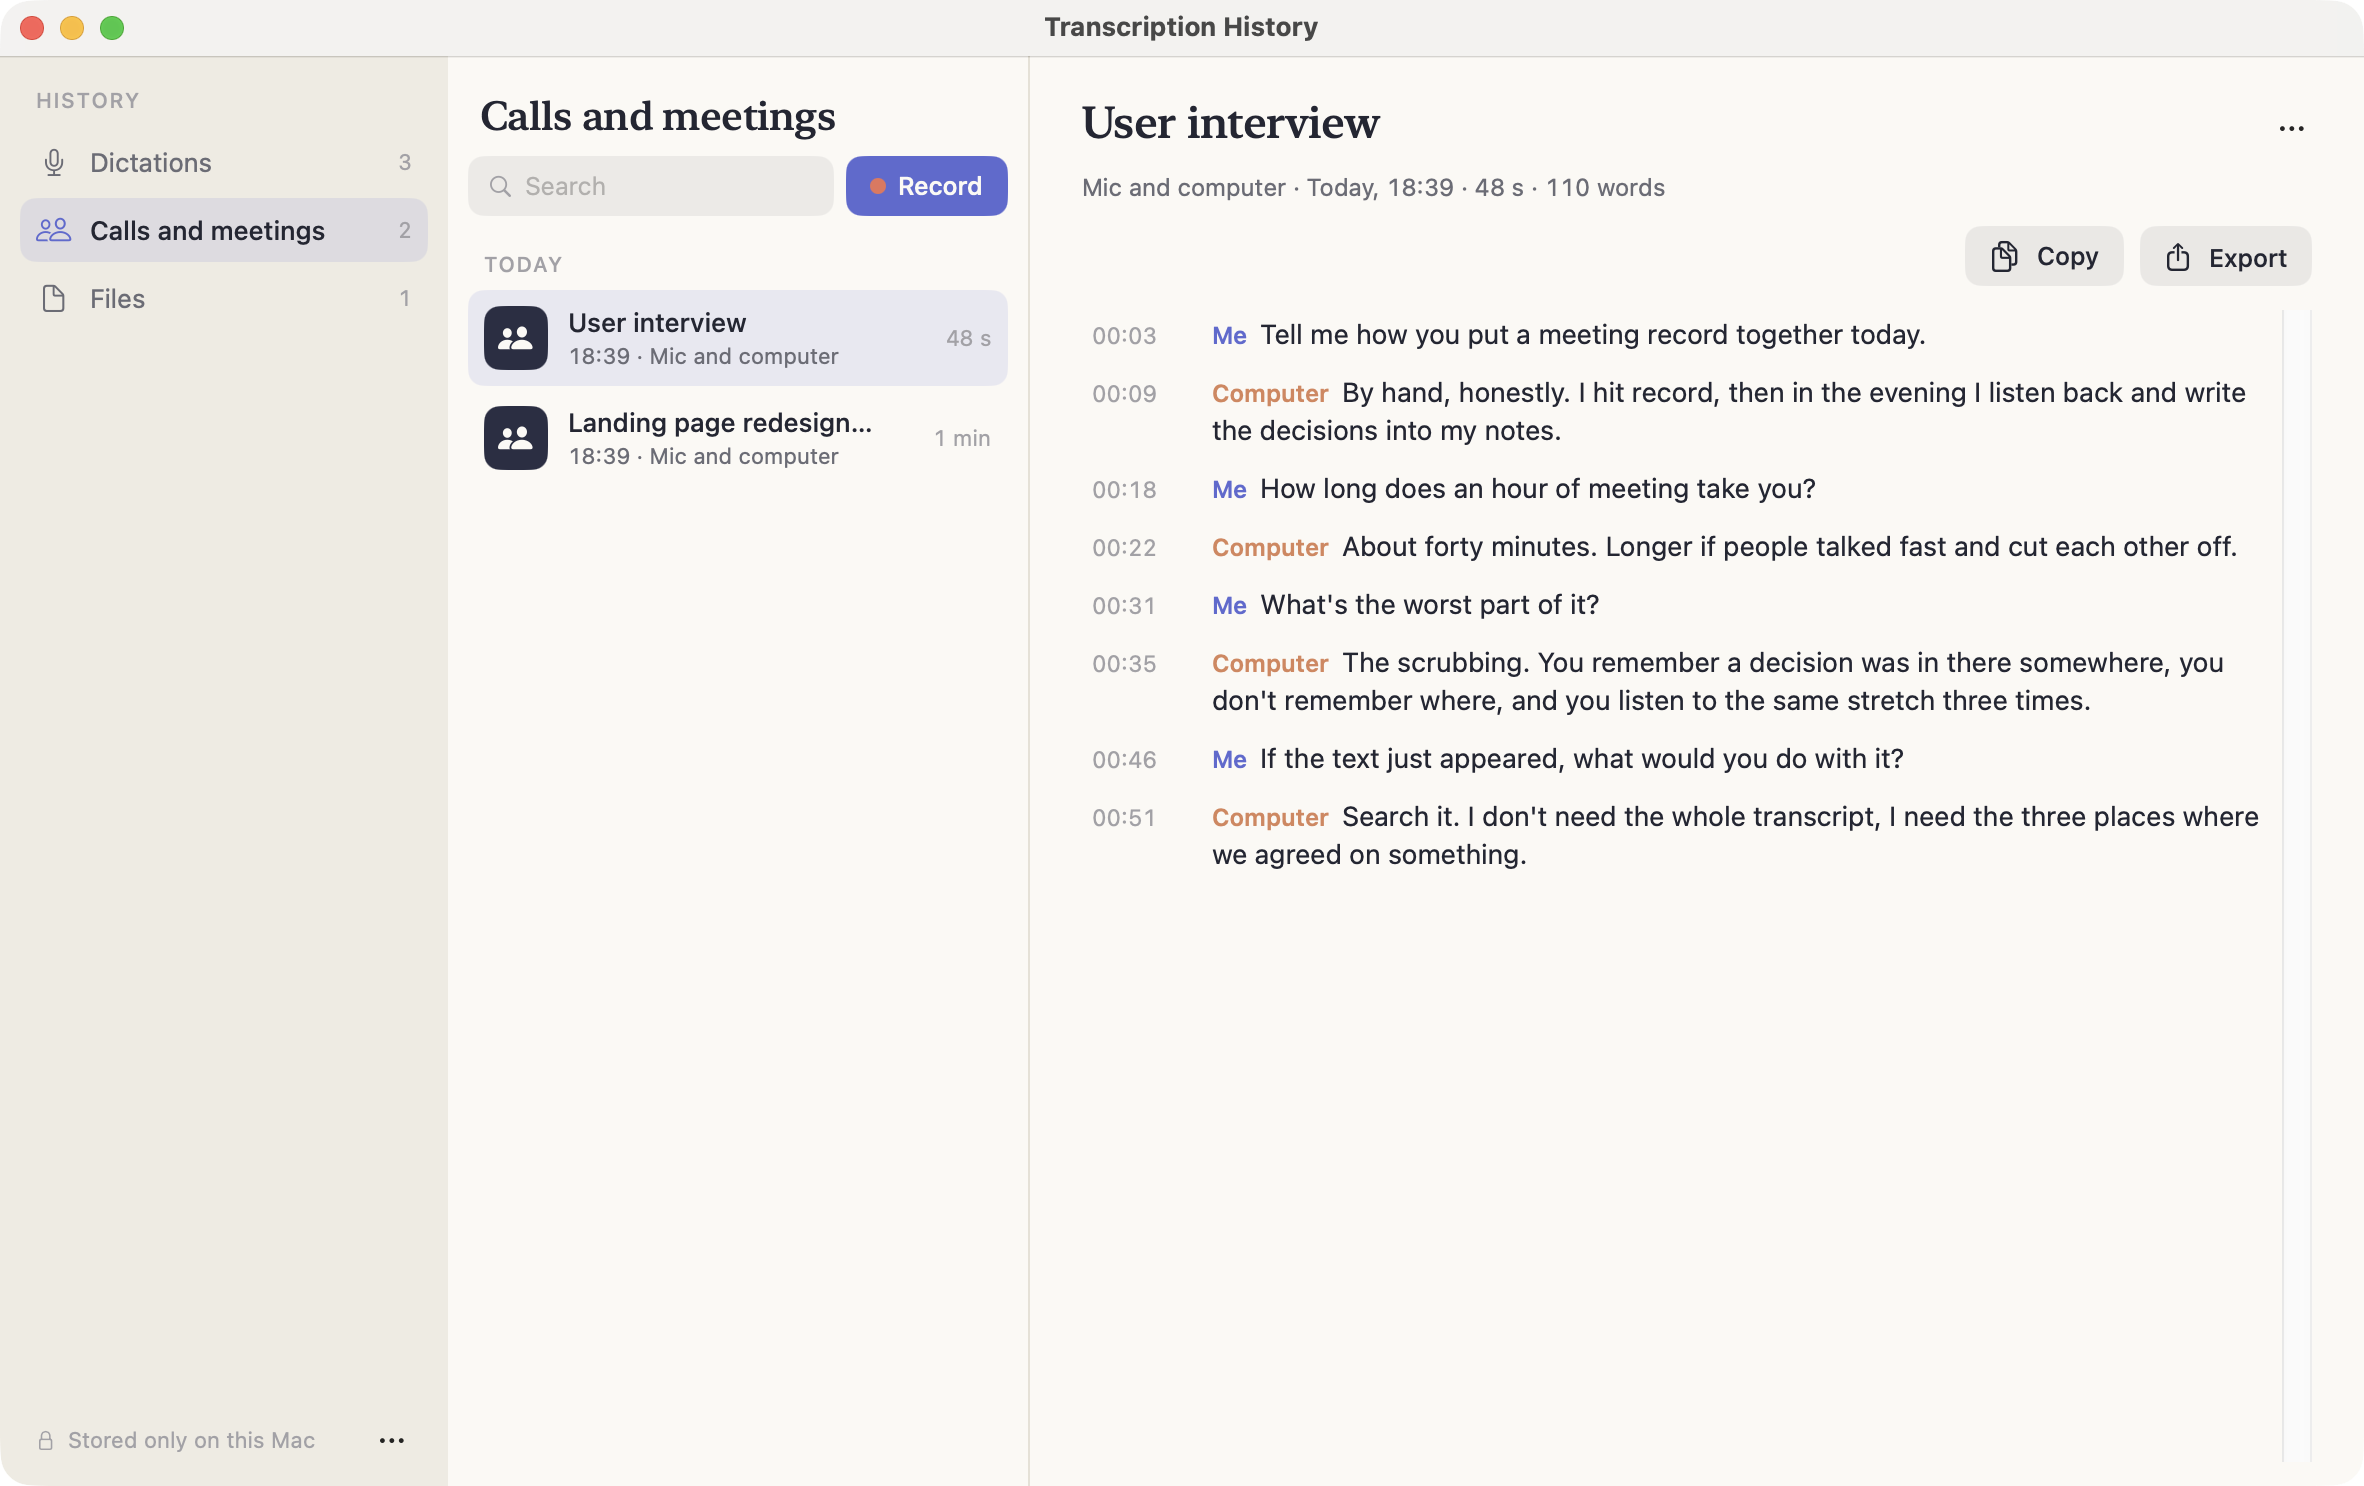Image resolution: width=2364 pixels, height=1486 pixels.
Task: Click the 00:46 timestamp
Action: click(x=1124, y=759)
